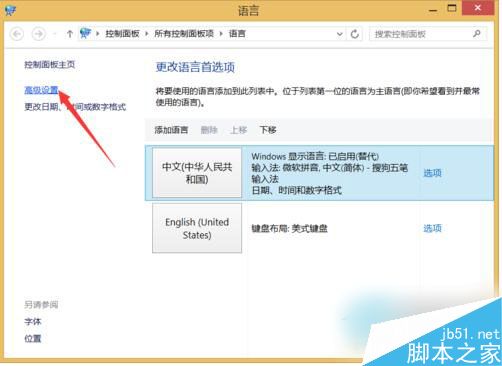The width and height of the screenshot is (502, 366).
Task: Open 选项 for 中文(中华人民共和国)
Action: click(432, 173)
